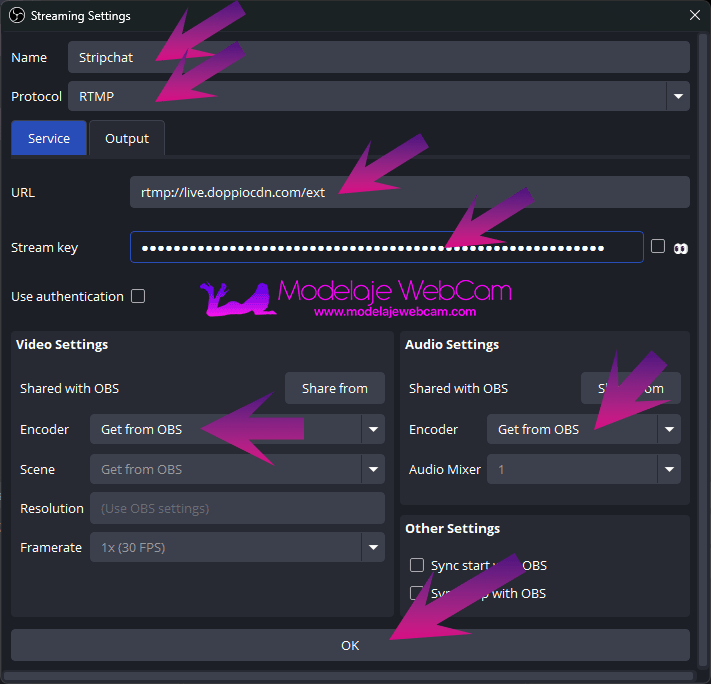Open the Scene dropdown

(x=237, y=469)
